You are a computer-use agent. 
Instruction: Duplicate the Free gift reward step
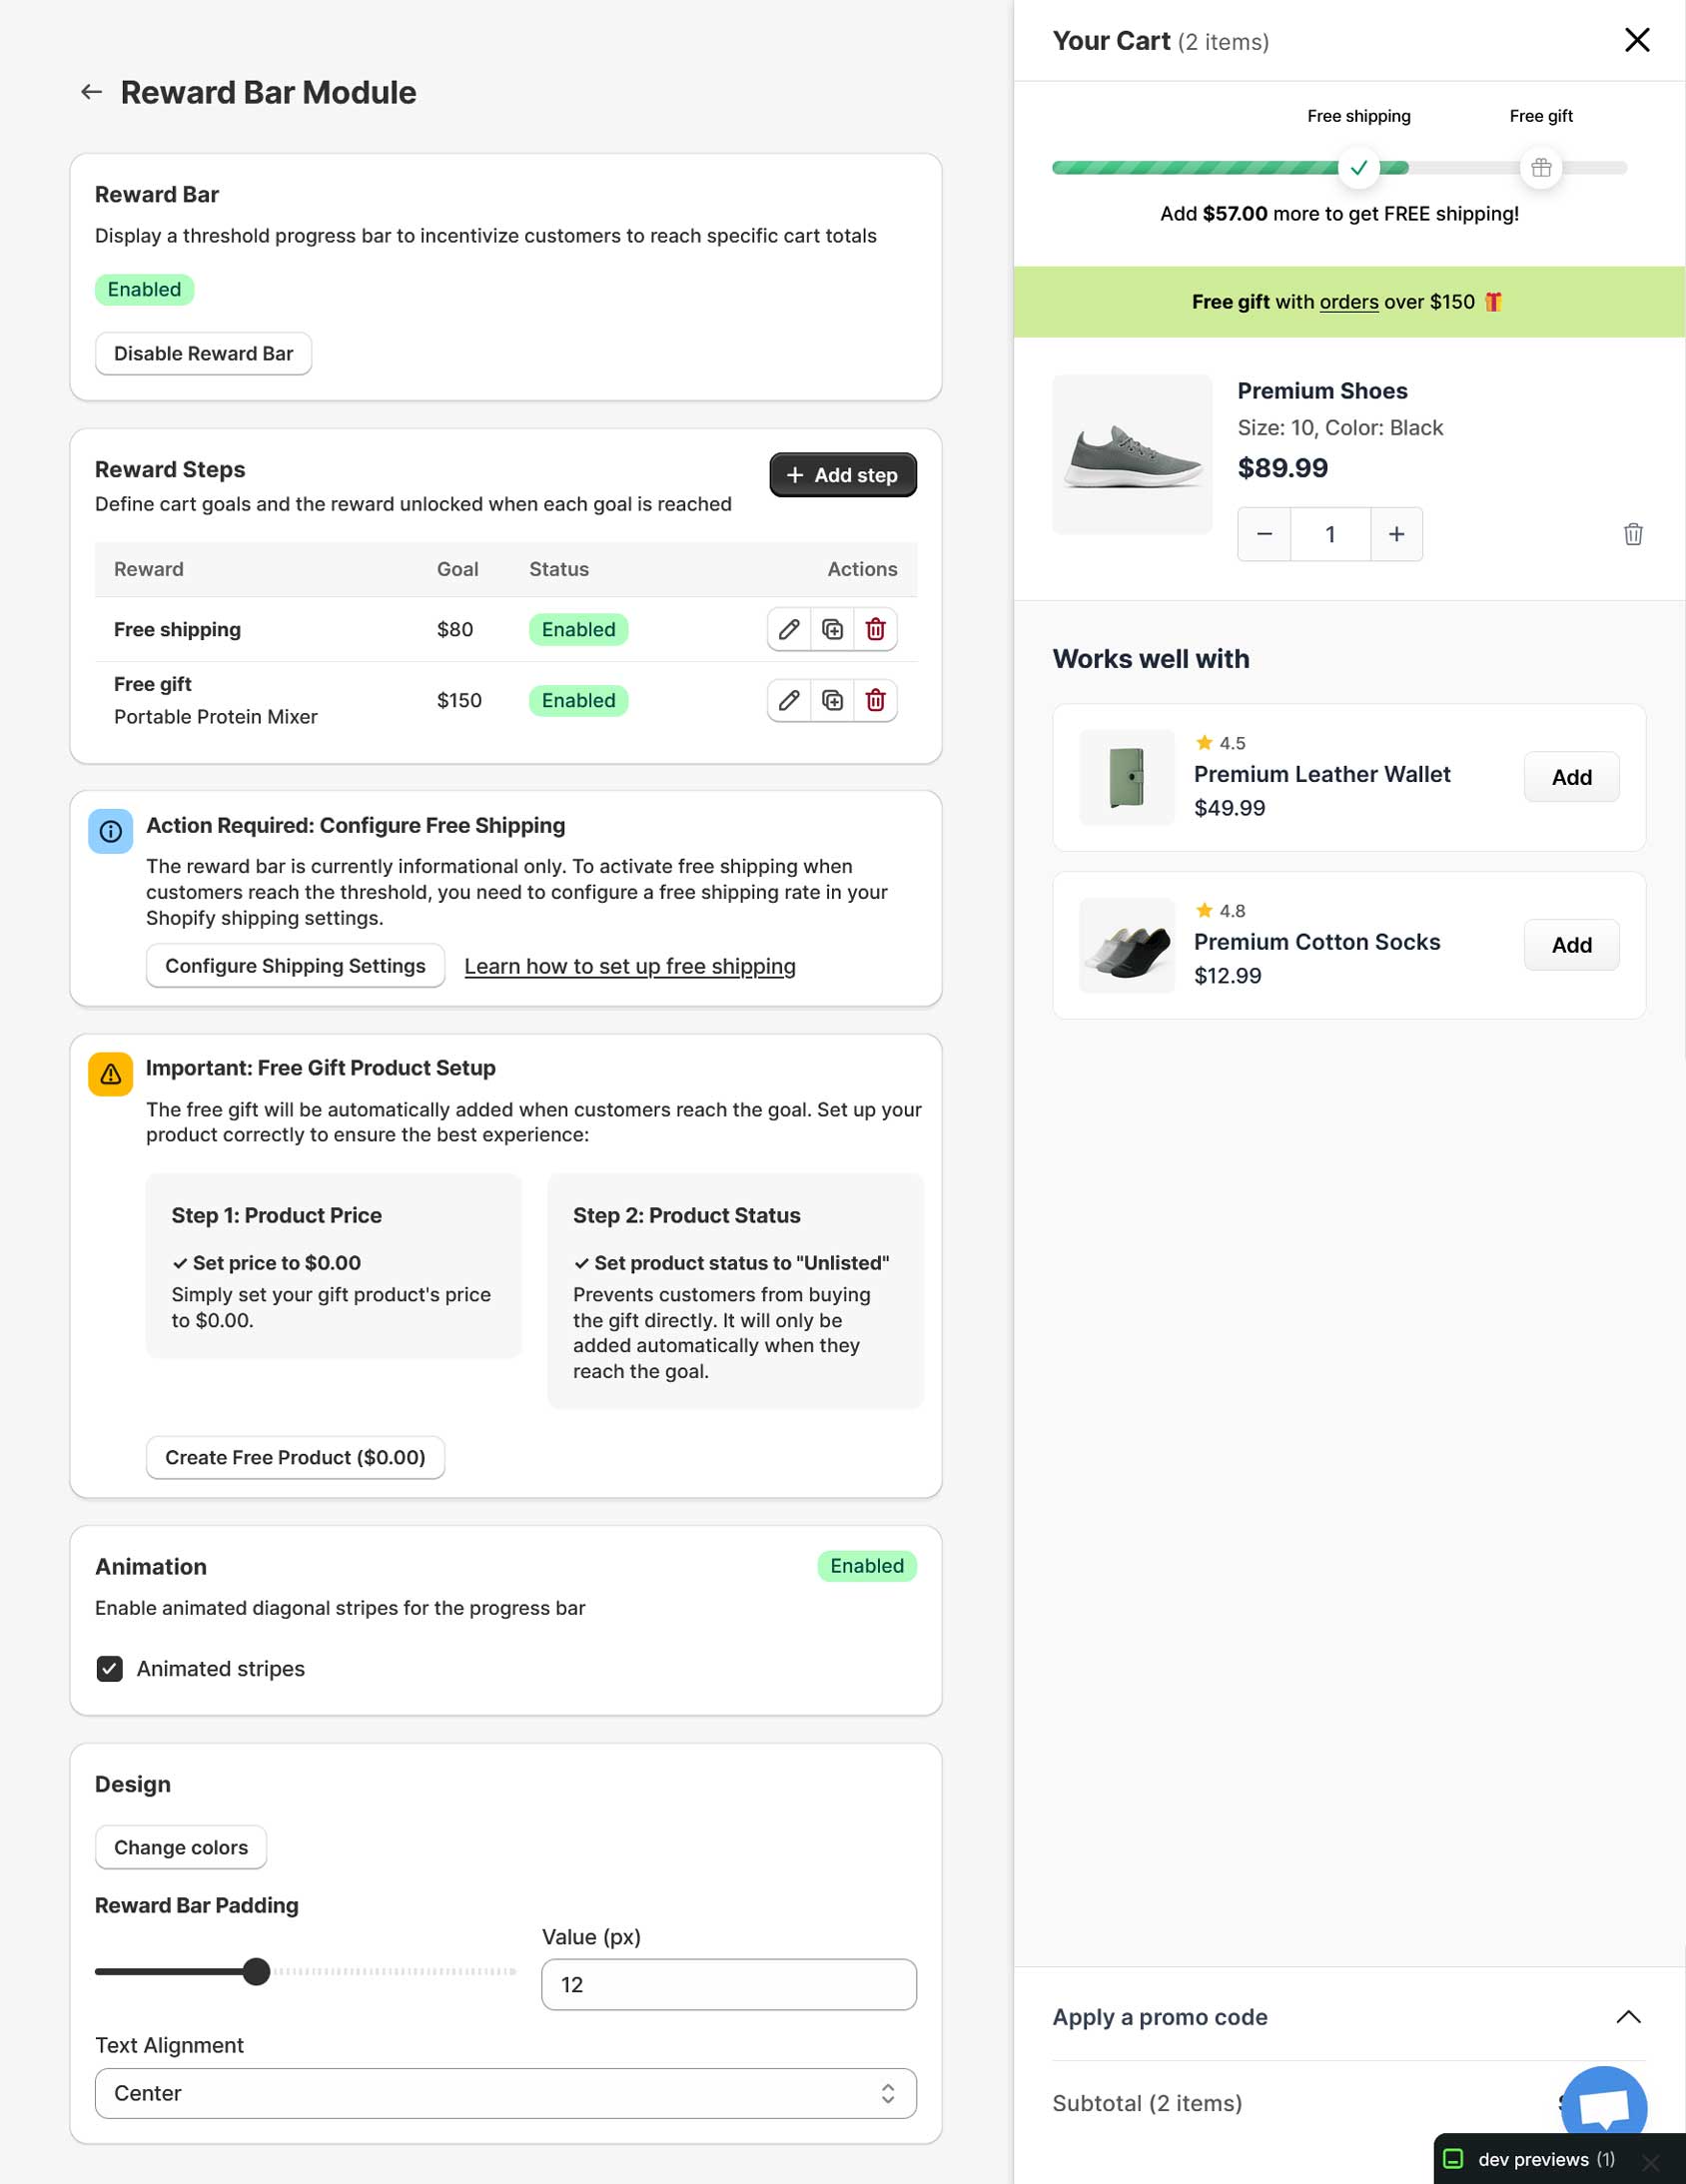[832, 700]
